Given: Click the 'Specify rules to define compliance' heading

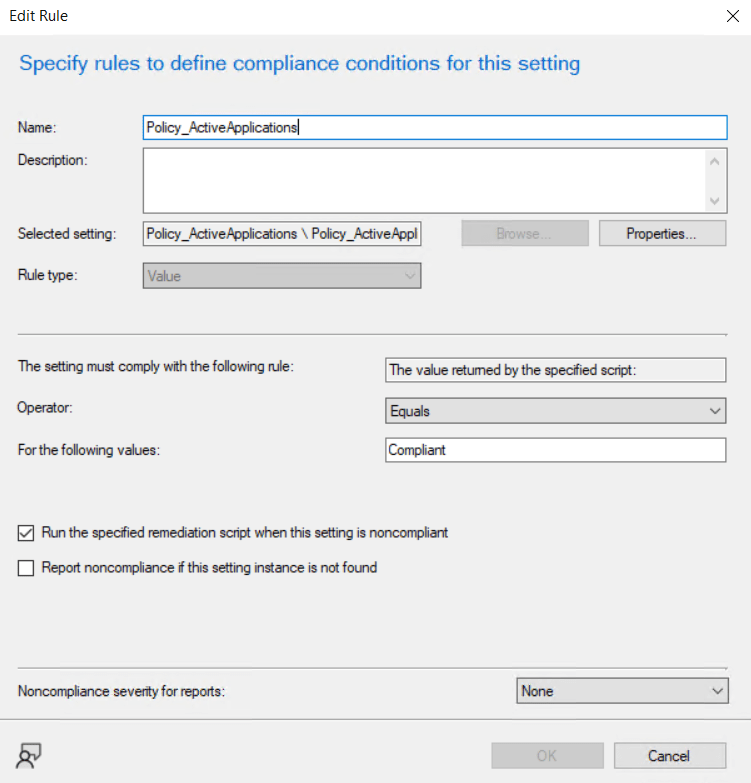Looking at the screenshot, I should [x=299, y=64].
